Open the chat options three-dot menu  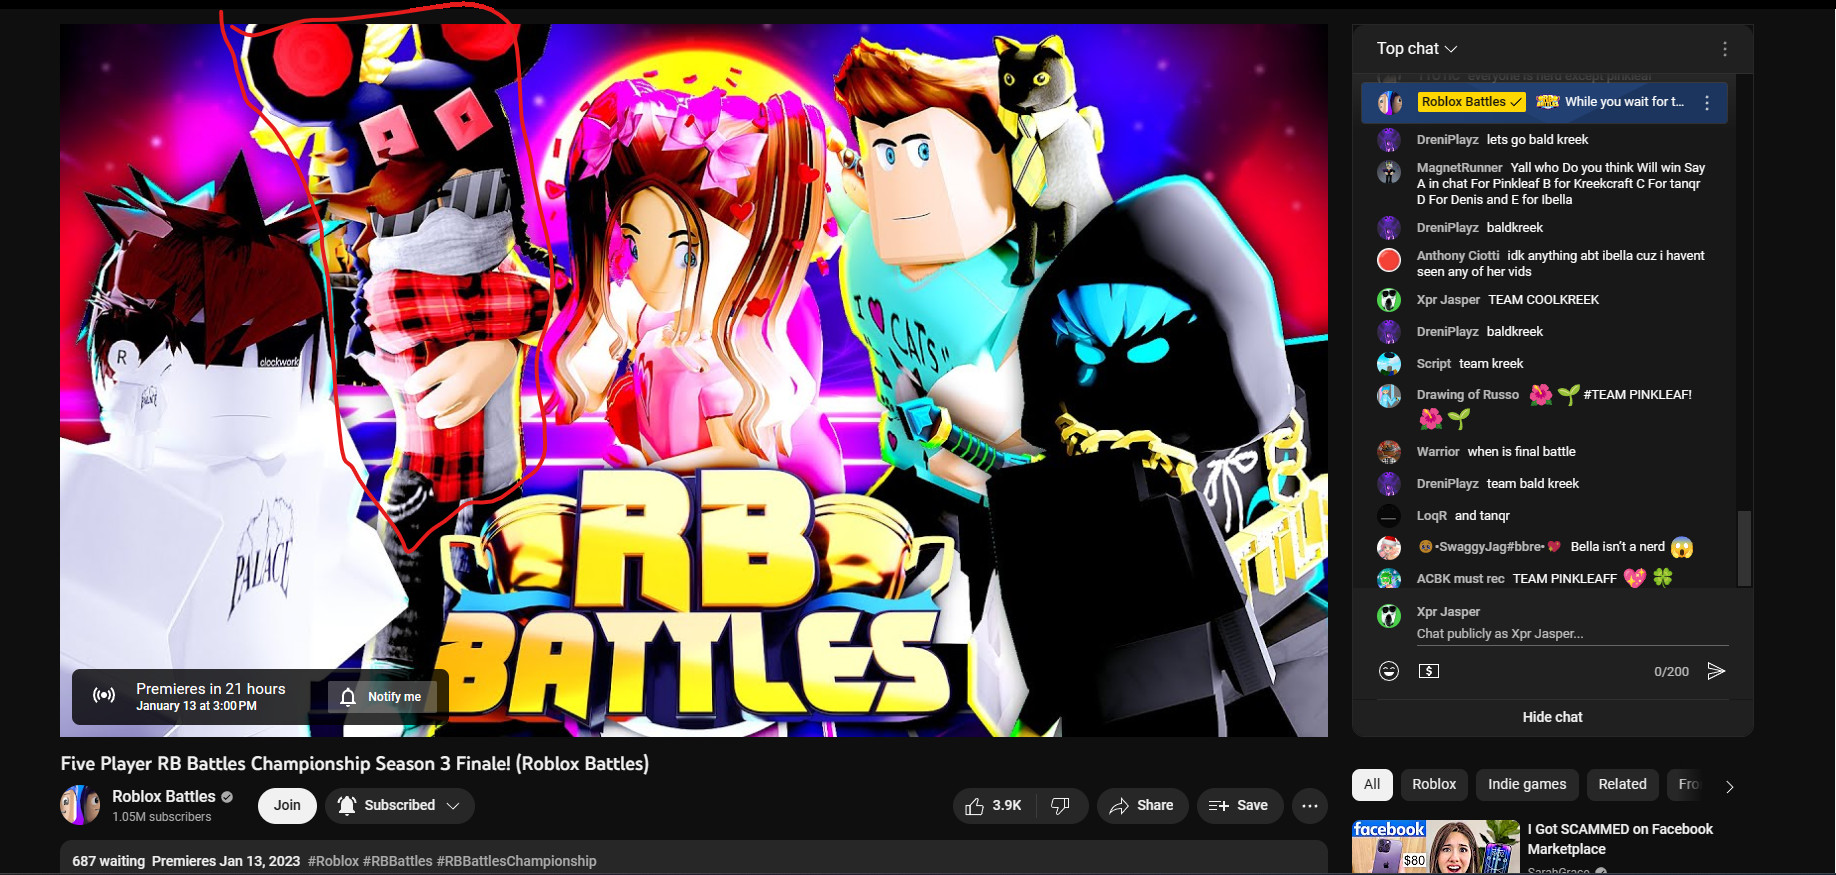coord(1724,49)
